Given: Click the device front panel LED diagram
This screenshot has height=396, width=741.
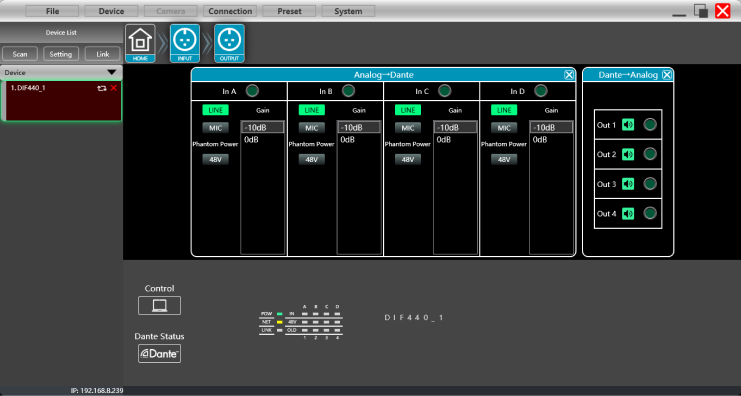Looking at the screenshot, I should click(301, 322).
